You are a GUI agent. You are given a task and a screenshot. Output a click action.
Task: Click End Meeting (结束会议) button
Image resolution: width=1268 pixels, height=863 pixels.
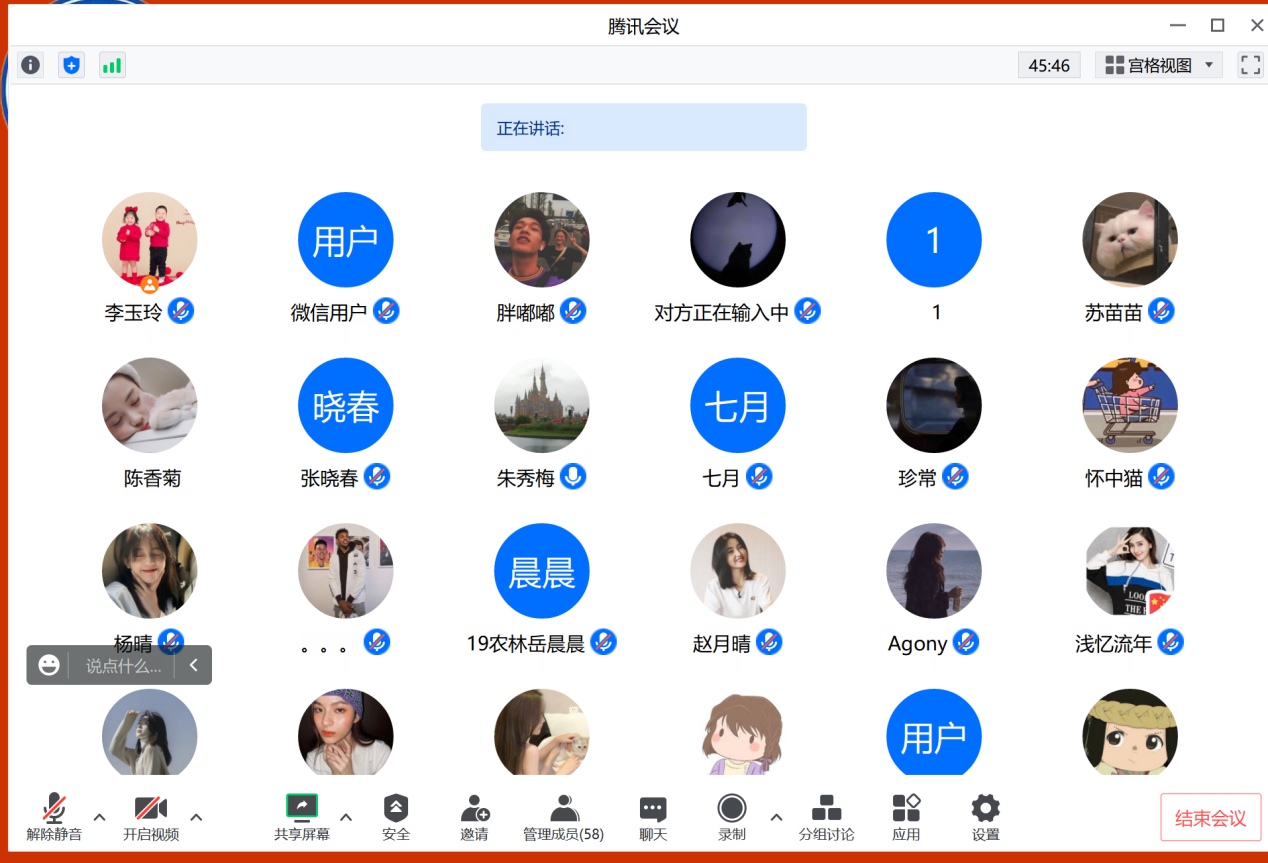[1210, 818]
